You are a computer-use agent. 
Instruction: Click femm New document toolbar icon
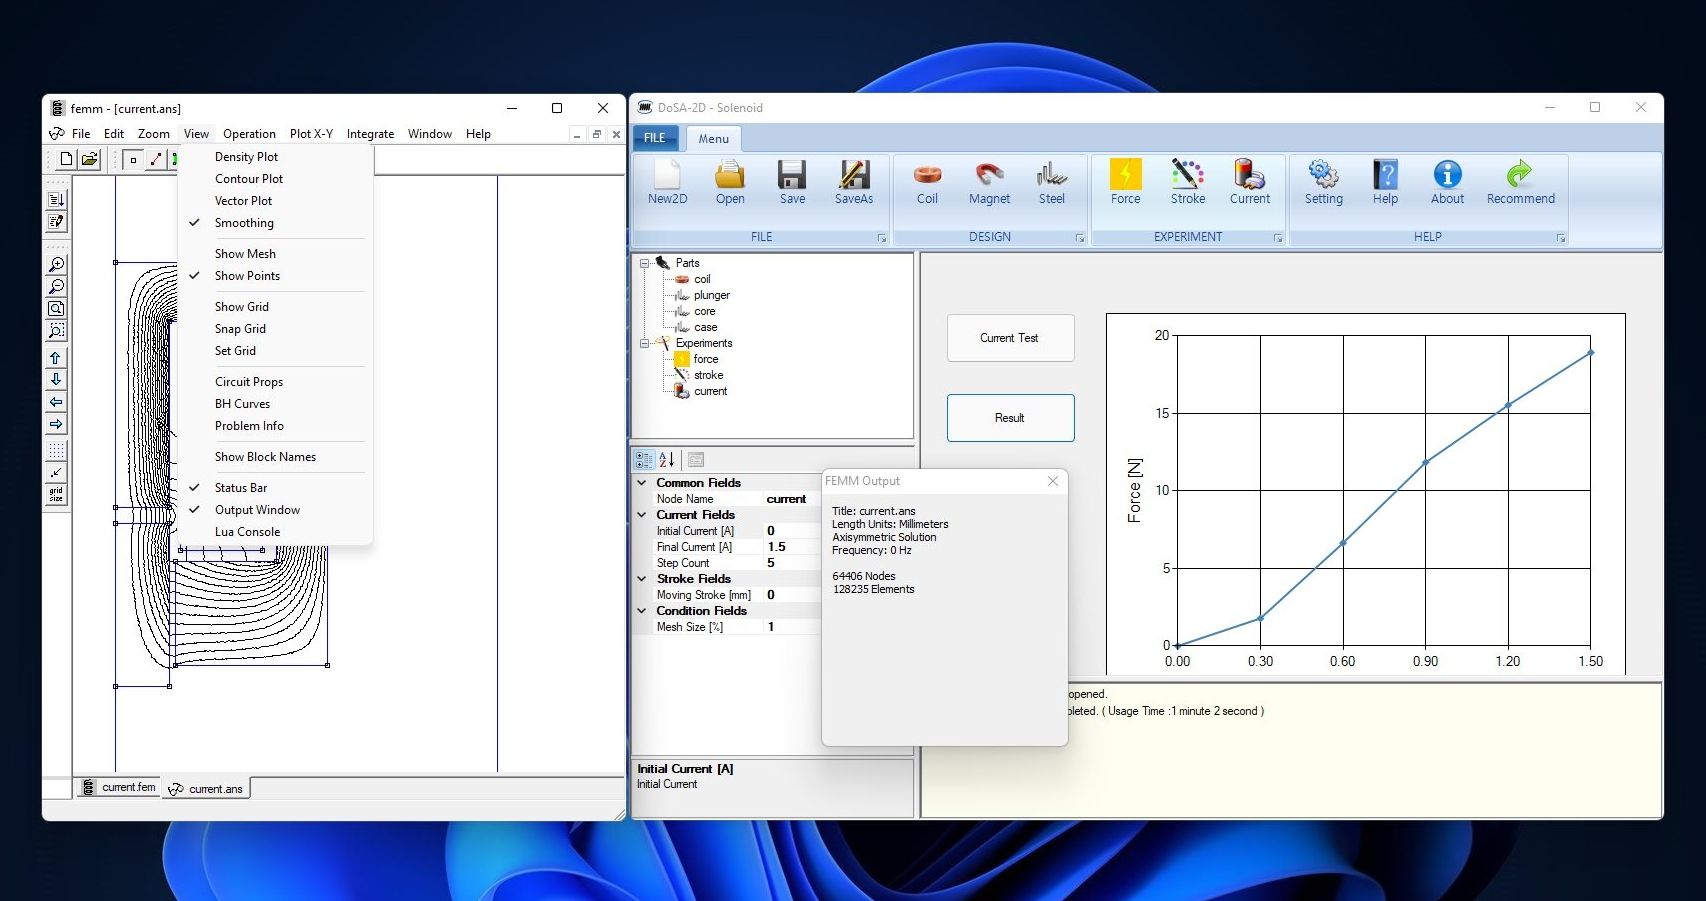66,159
